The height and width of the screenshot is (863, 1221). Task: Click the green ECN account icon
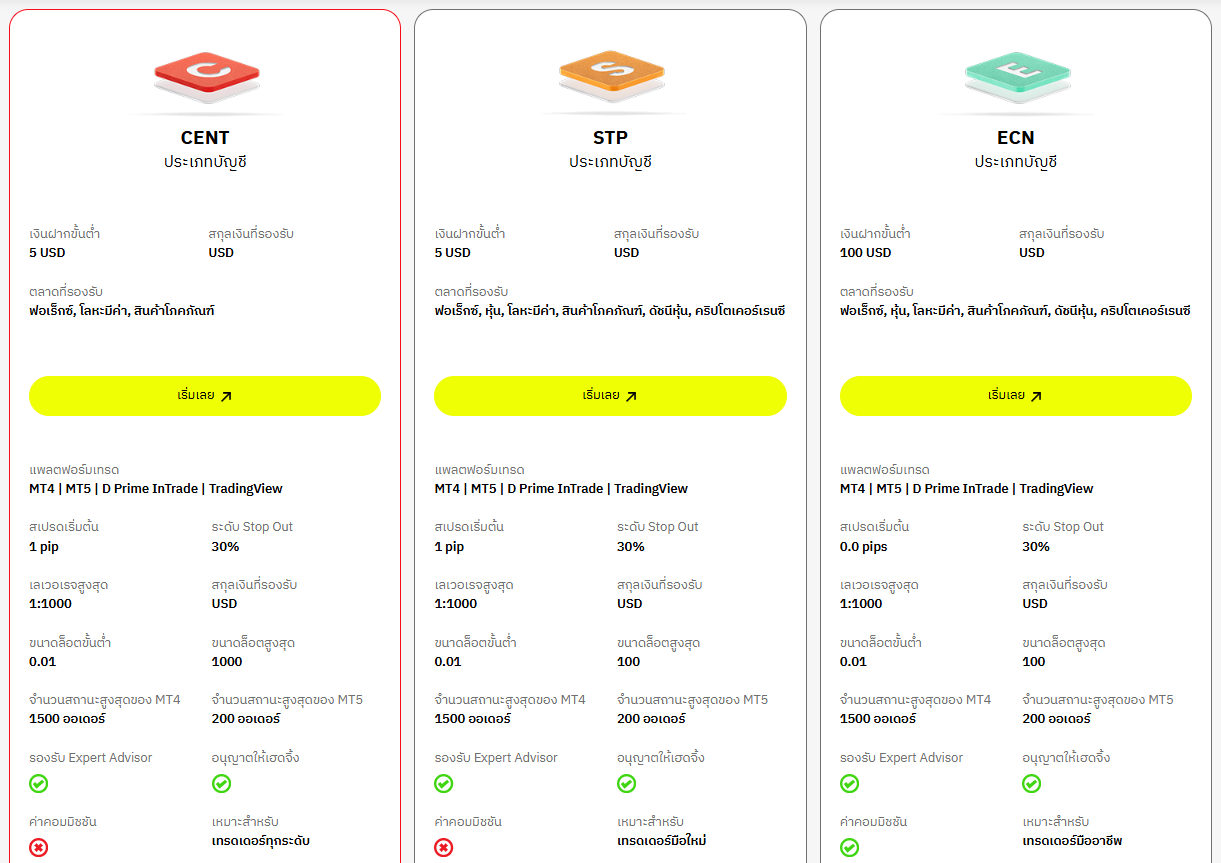point(1015,76)
